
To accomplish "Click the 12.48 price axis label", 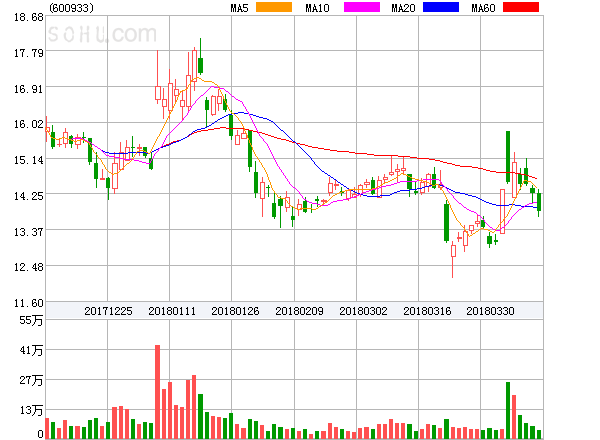I will [29, 267].
